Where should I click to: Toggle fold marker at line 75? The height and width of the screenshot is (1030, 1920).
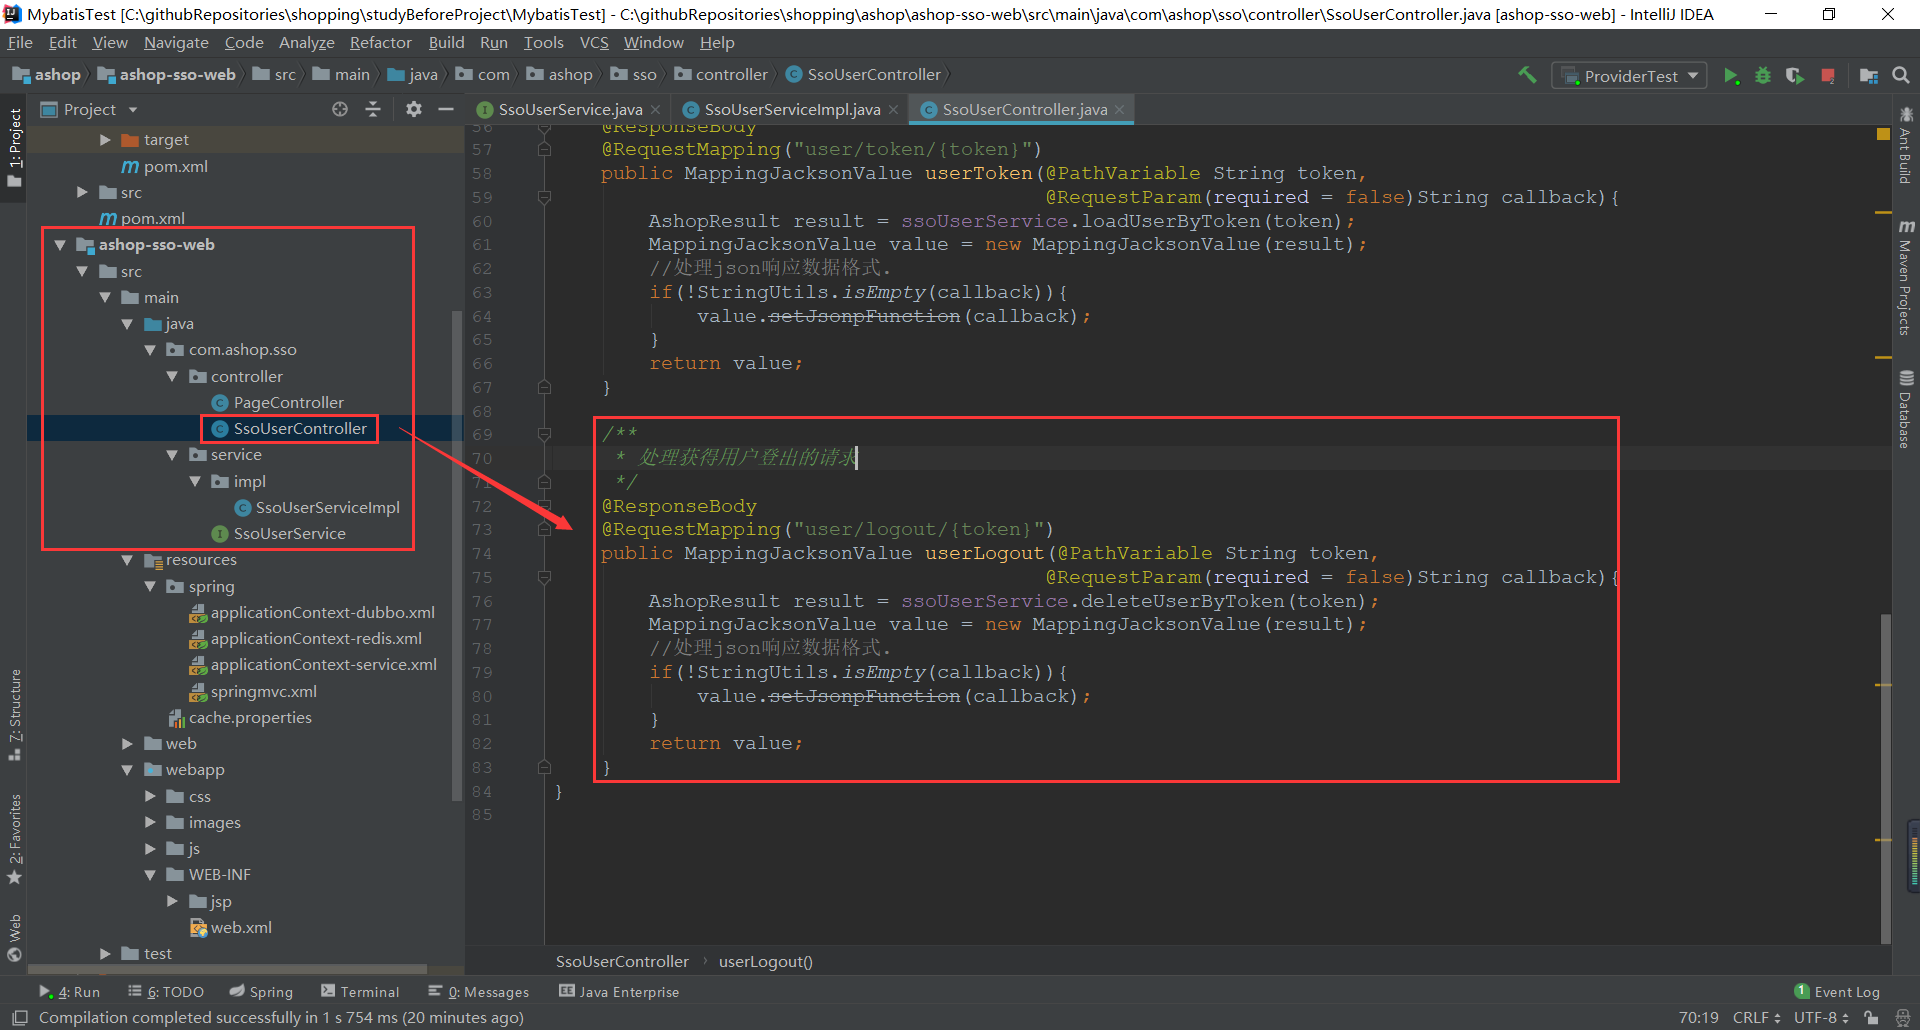tap(544, 577)
